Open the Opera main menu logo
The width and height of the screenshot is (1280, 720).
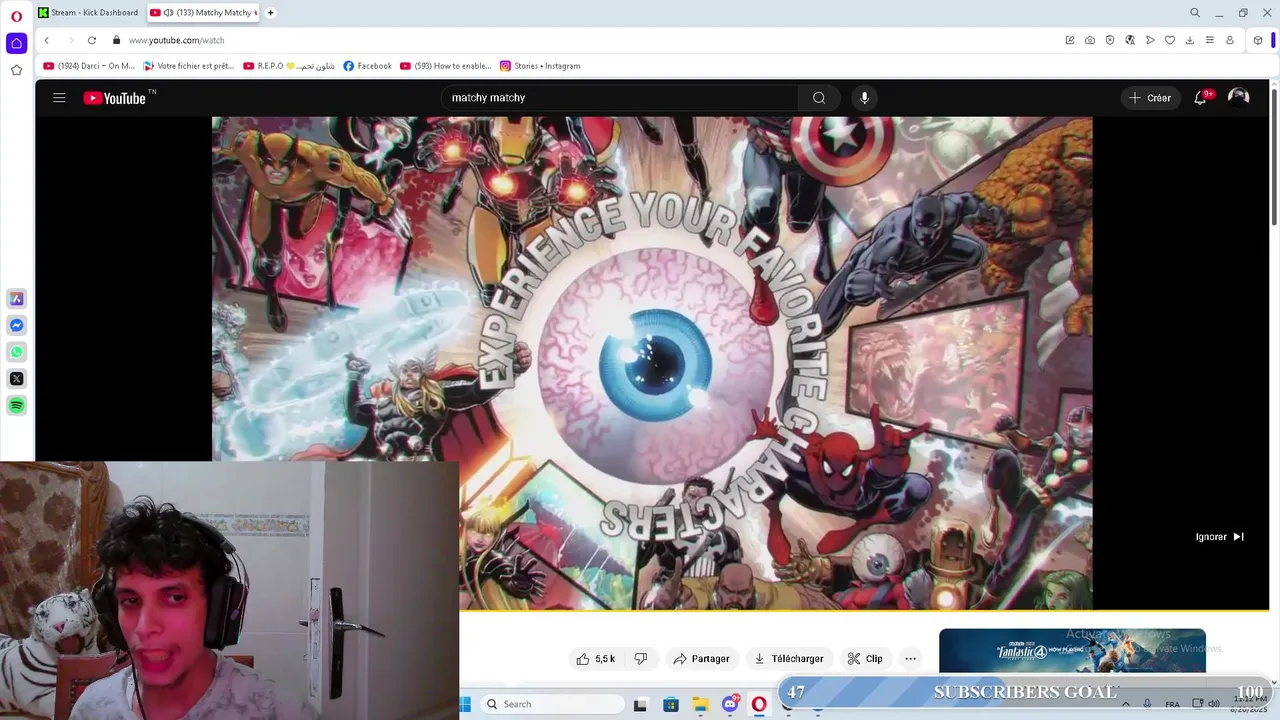[x=16, y=16]
